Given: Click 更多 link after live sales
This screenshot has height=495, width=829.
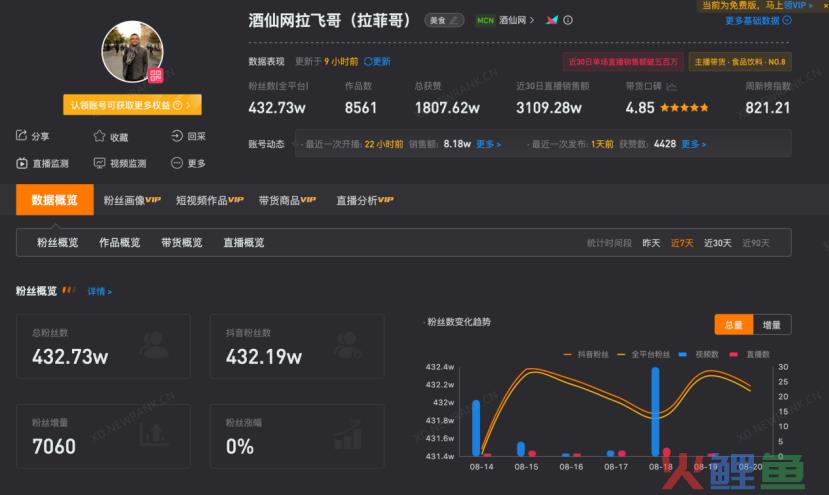Looking at the screenshot, I should pos(489,144).
